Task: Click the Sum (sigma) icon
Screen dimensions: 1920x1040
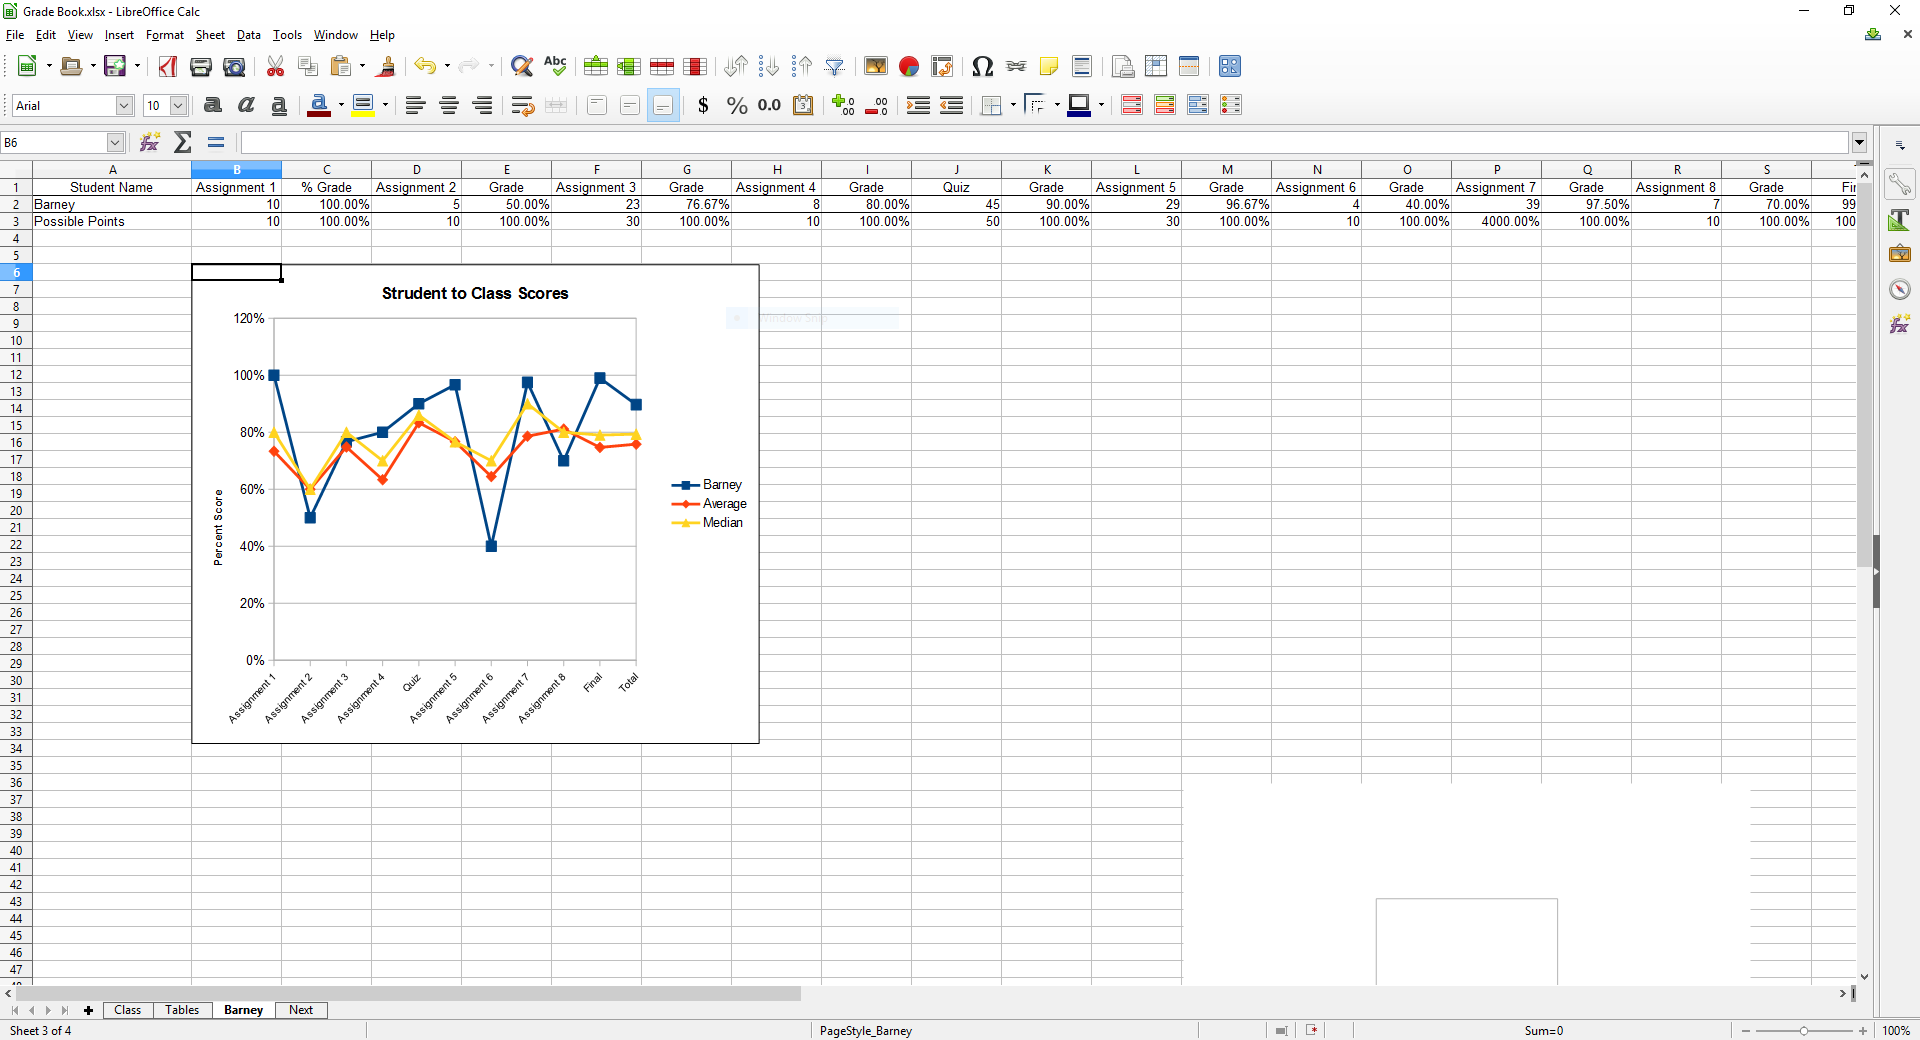Action: tap(182, 143)
